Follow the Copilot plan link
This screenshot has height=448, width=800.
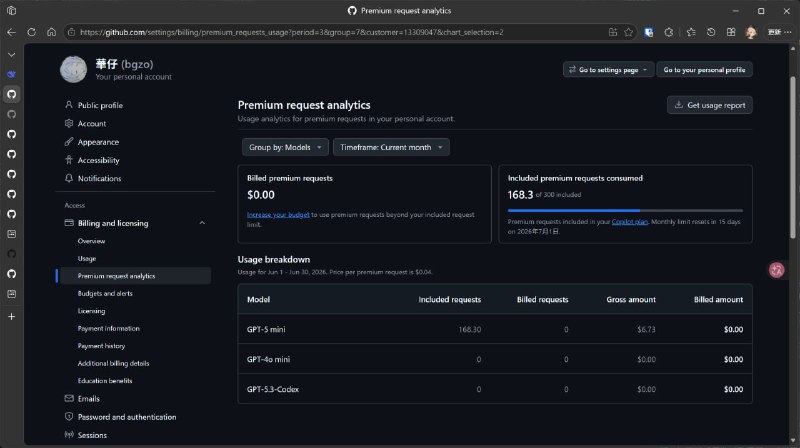630,222
